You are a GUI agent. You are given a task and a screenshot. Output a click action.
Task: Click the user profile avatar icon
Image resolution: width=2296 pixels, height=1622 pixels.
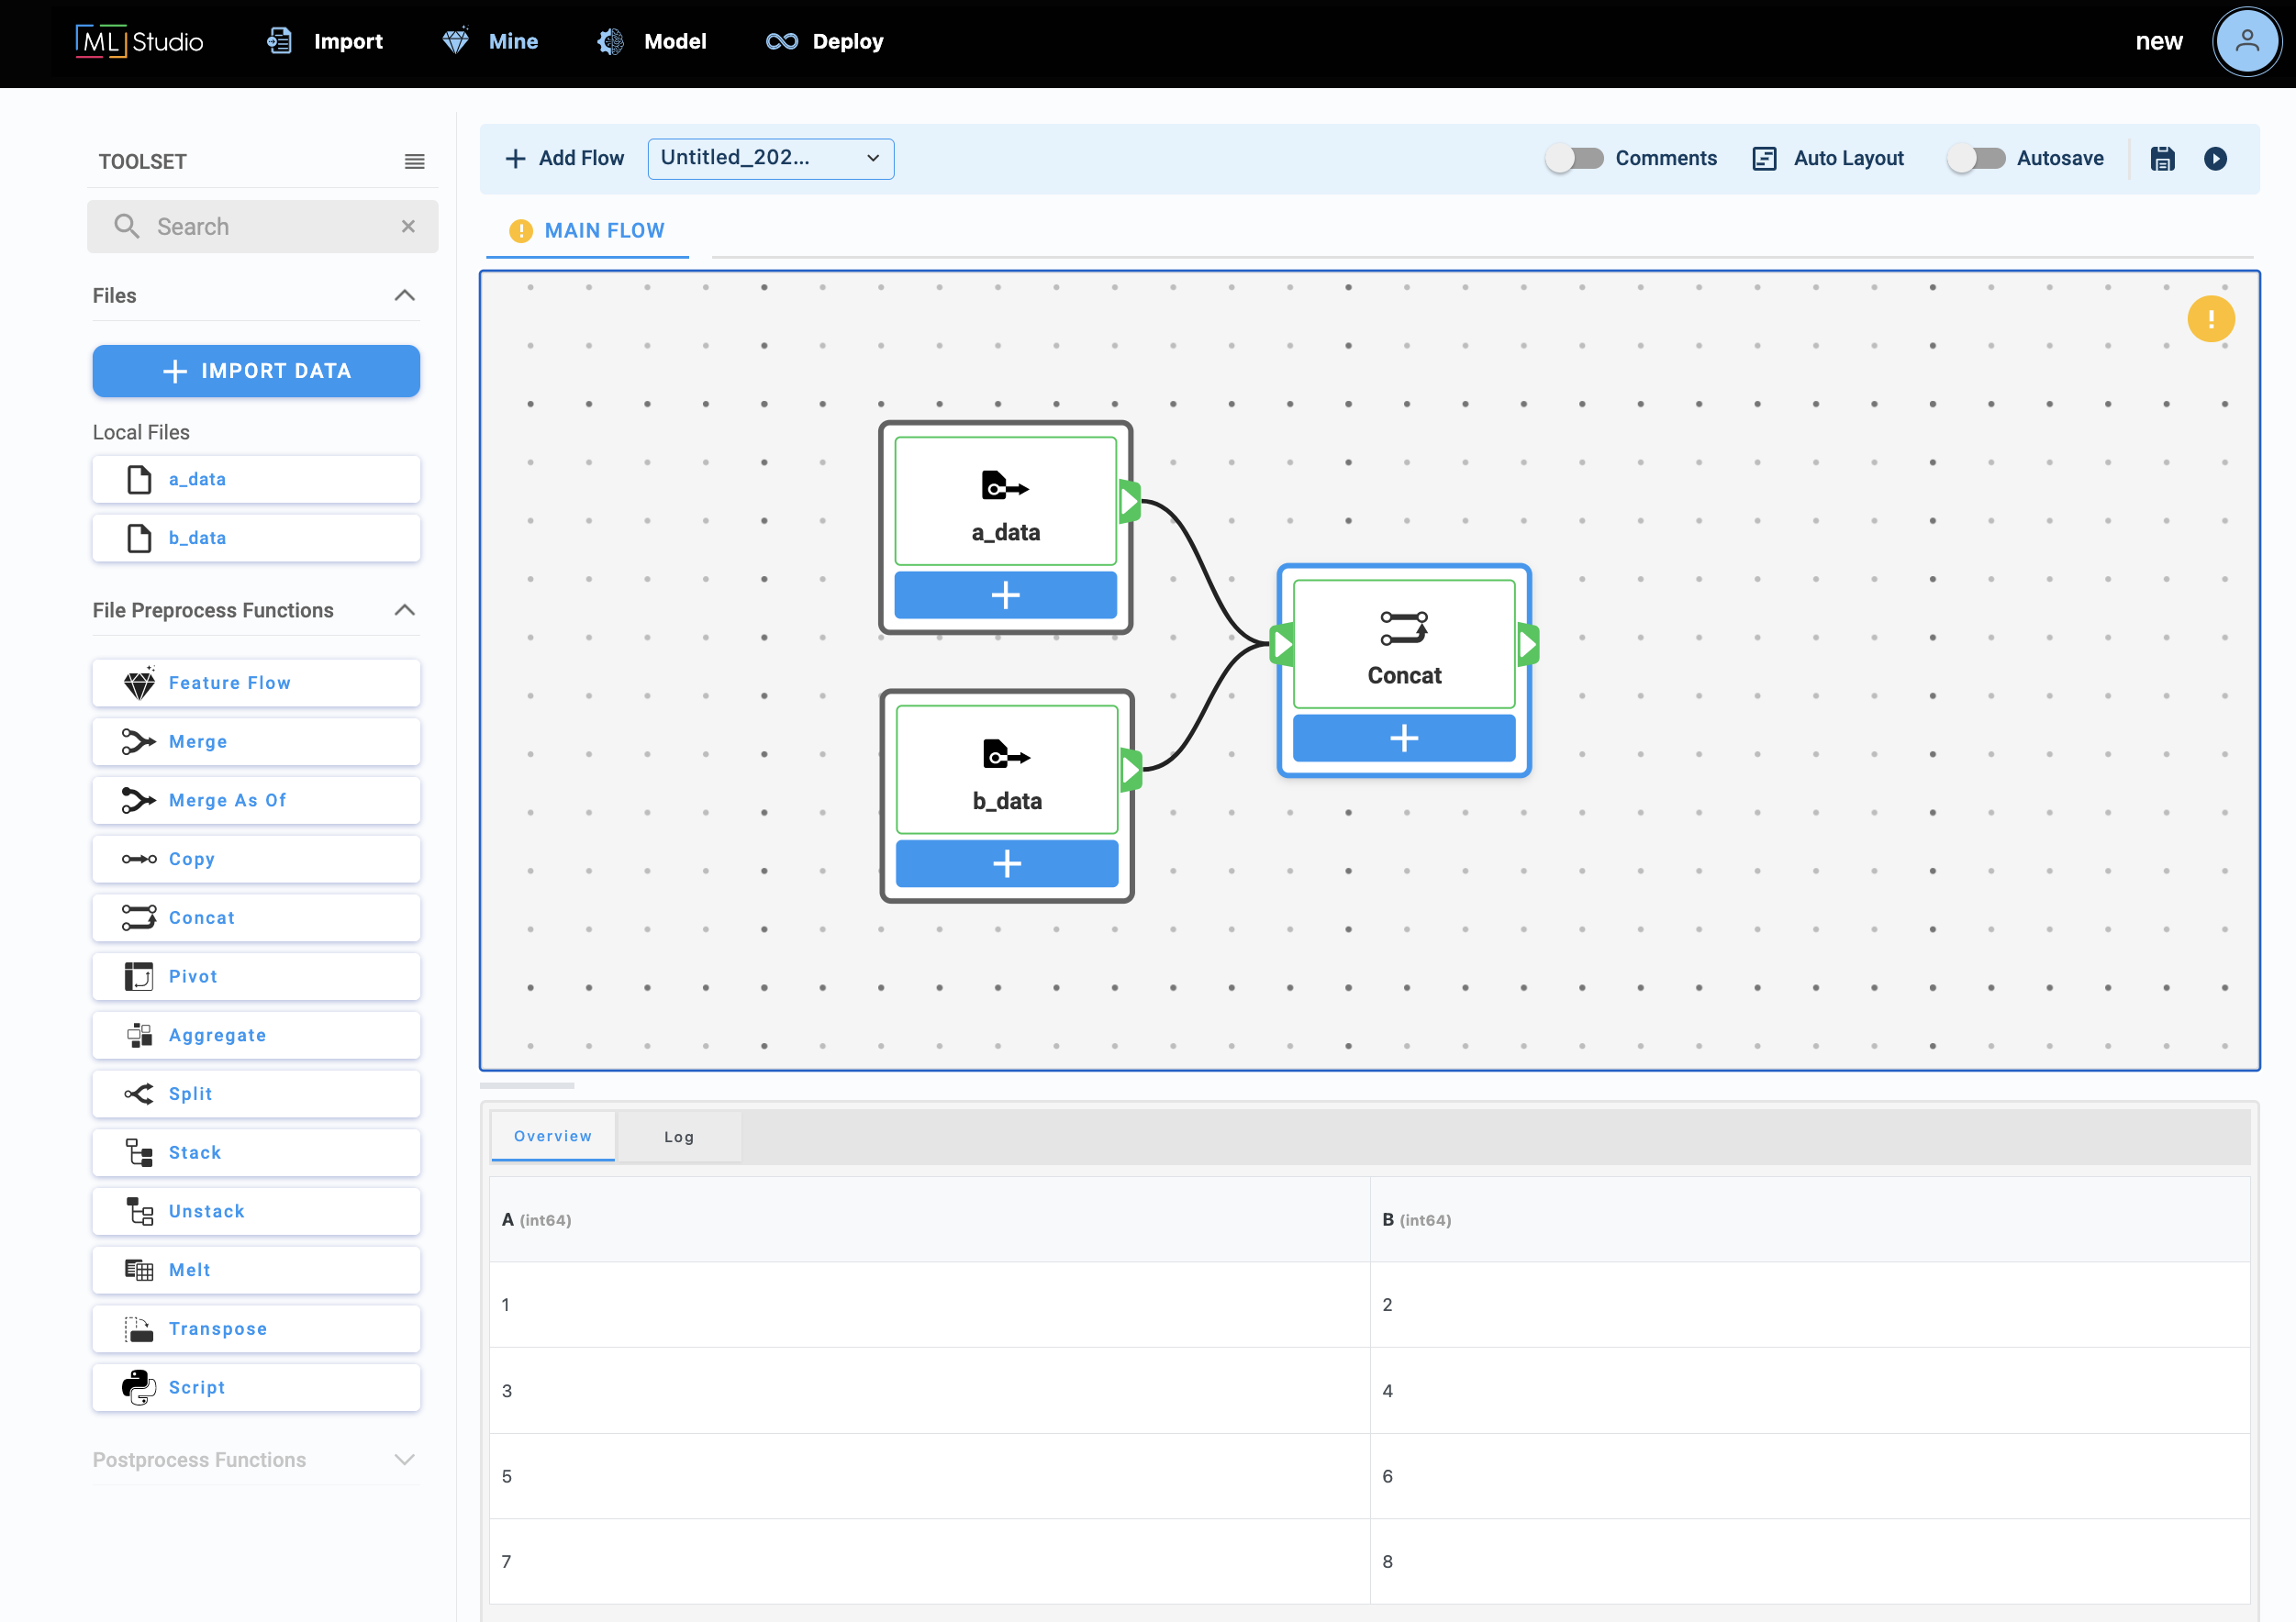(x=2246, y=41)
